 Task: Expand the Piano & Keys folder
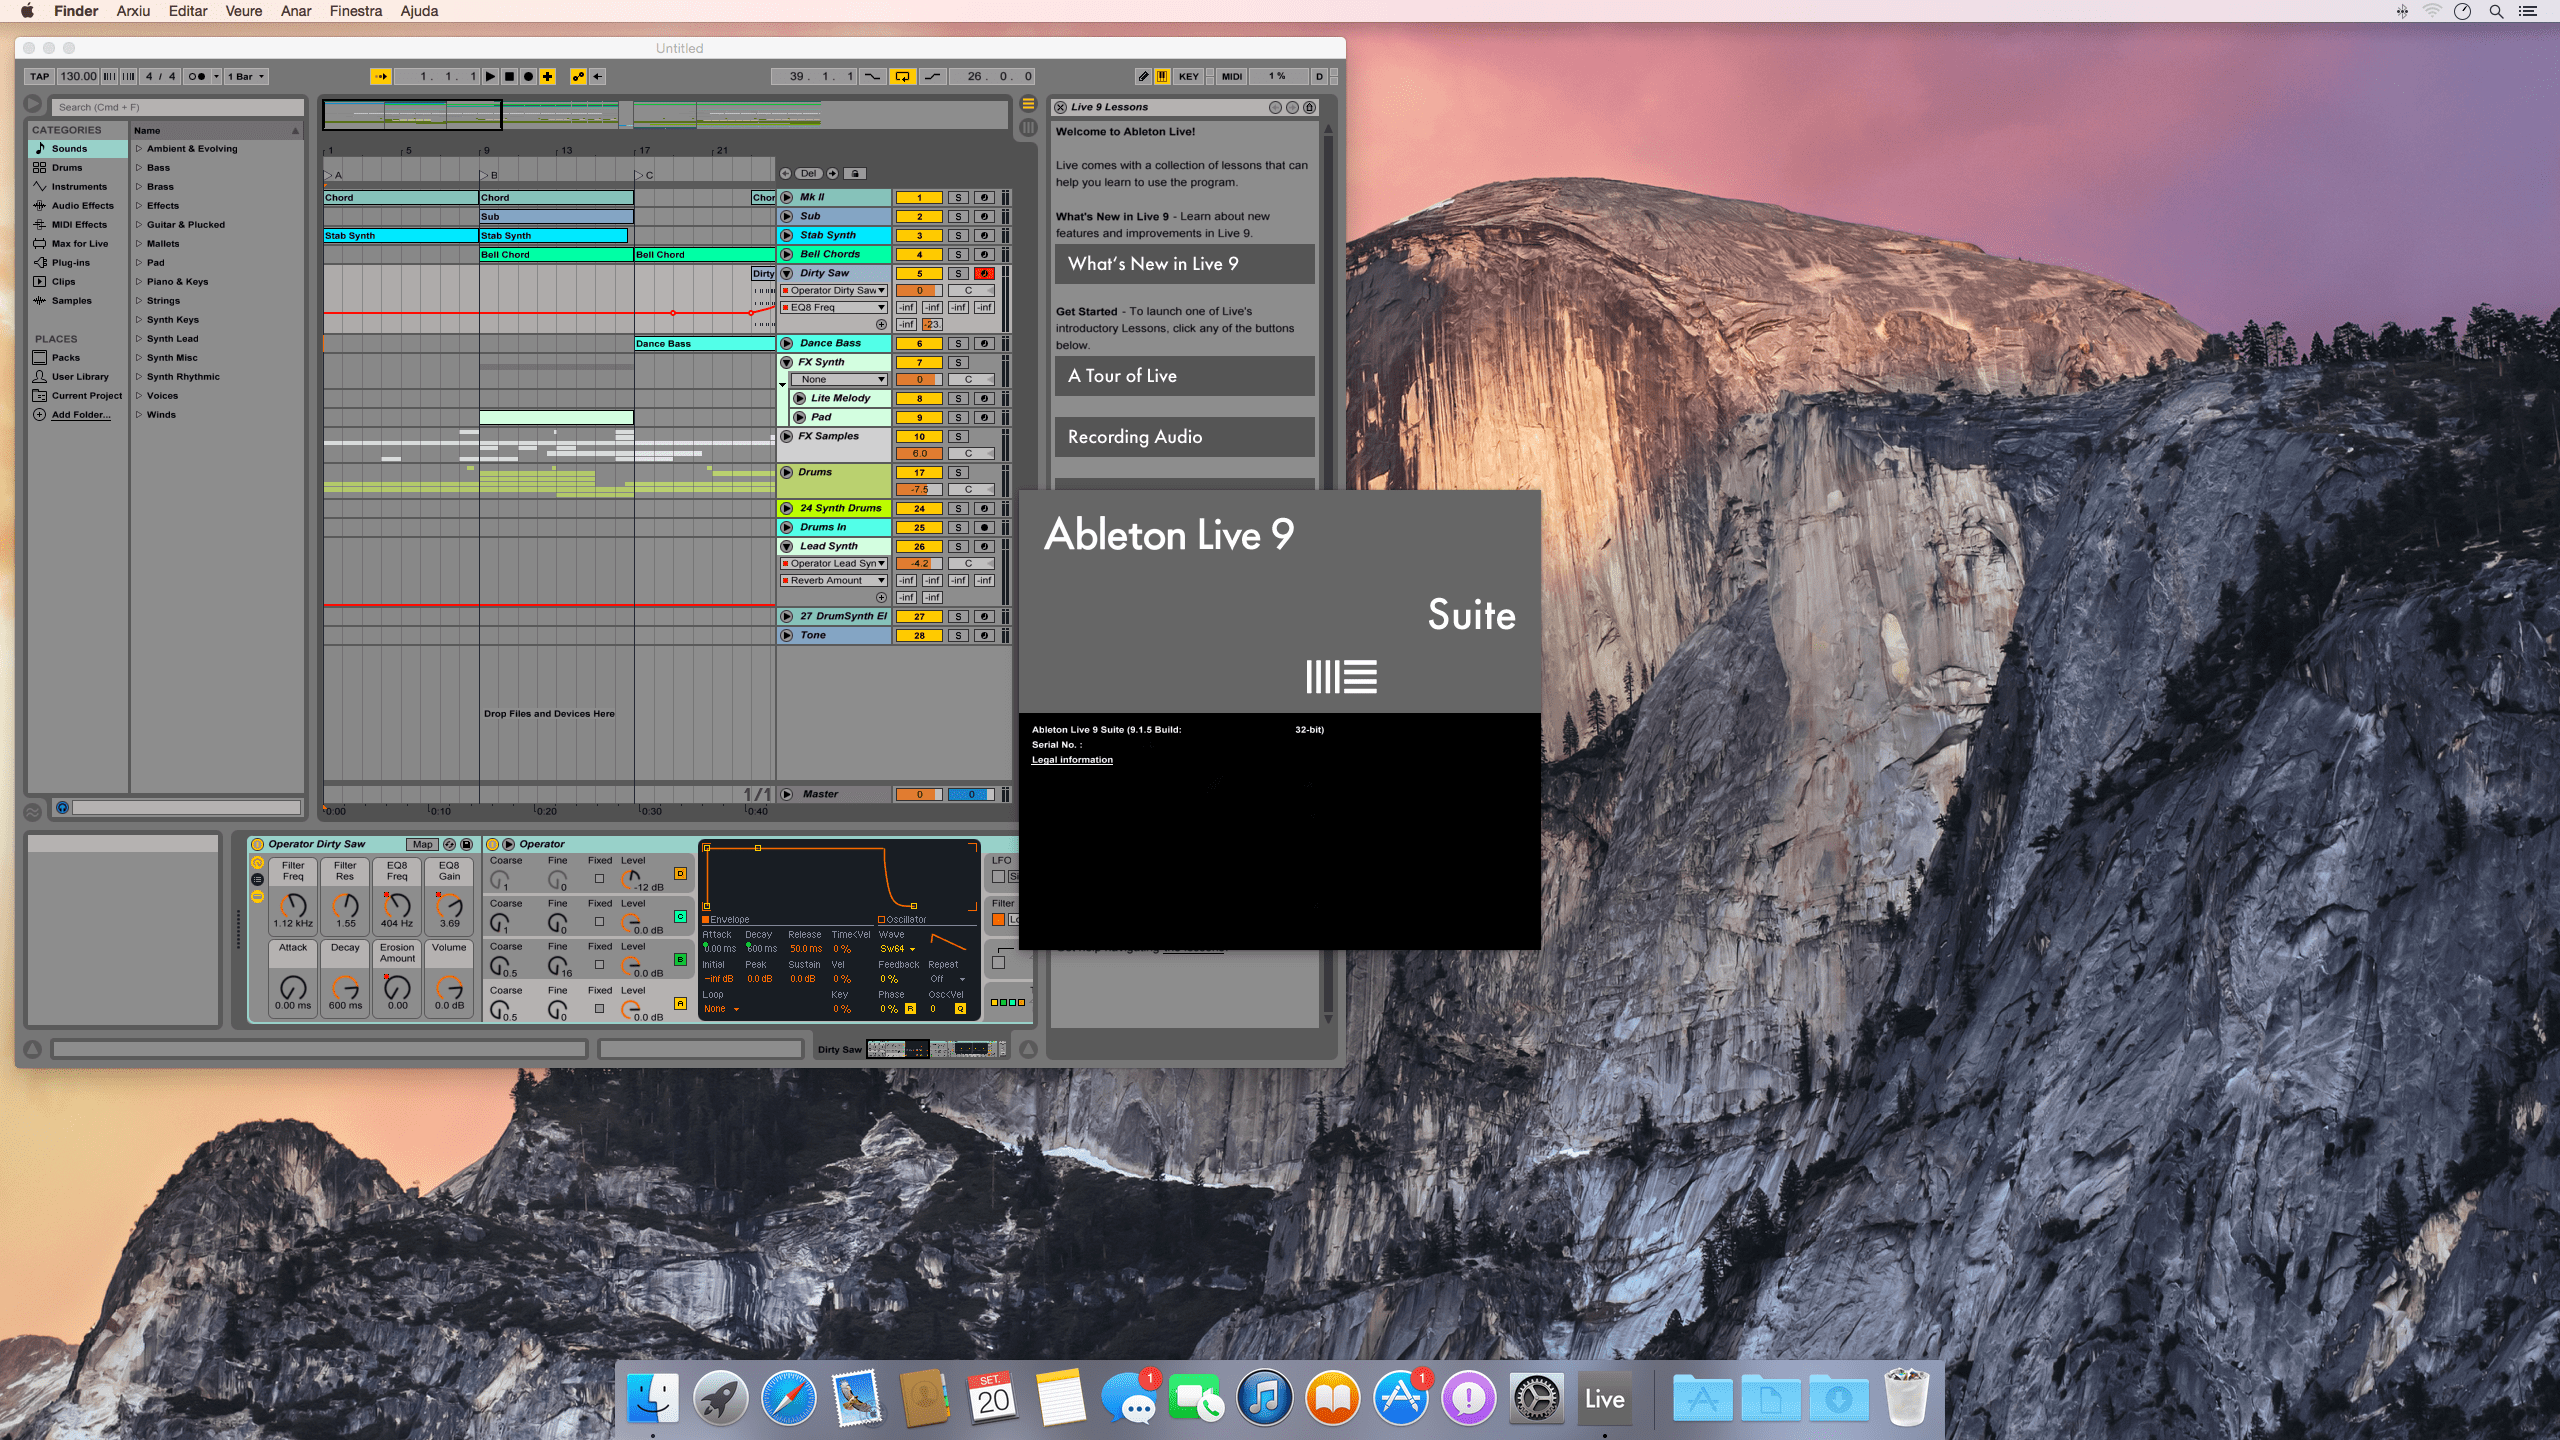[139, 282]
